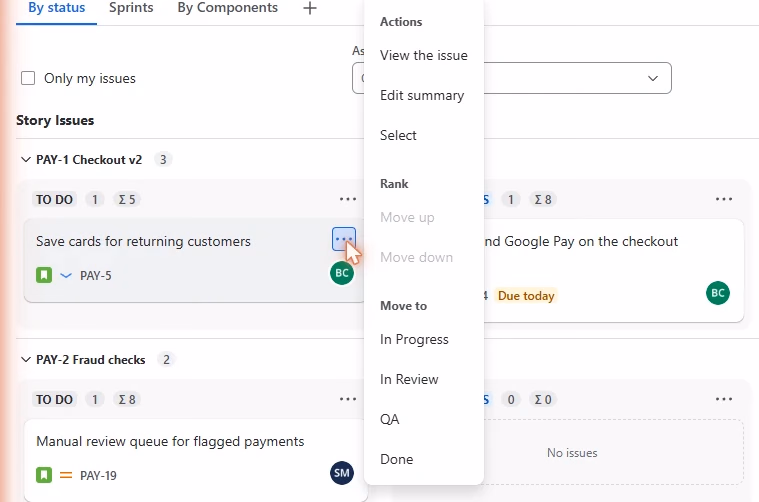
Task: Click the PAY-2 issue count badge 2
Action: (166, 360)
